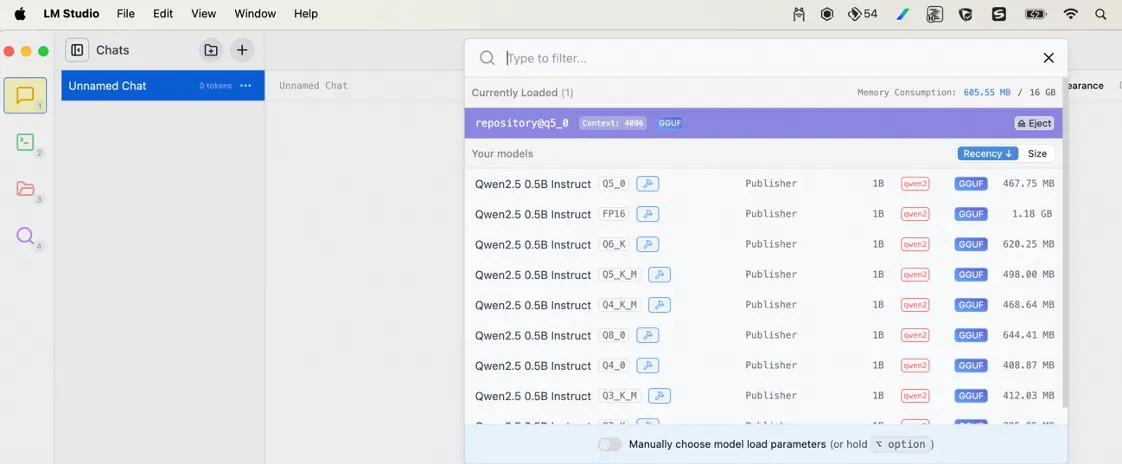Viewport: 1122px width, 464px height.
Task: Sort models by Size
Action: [1037, 153]
